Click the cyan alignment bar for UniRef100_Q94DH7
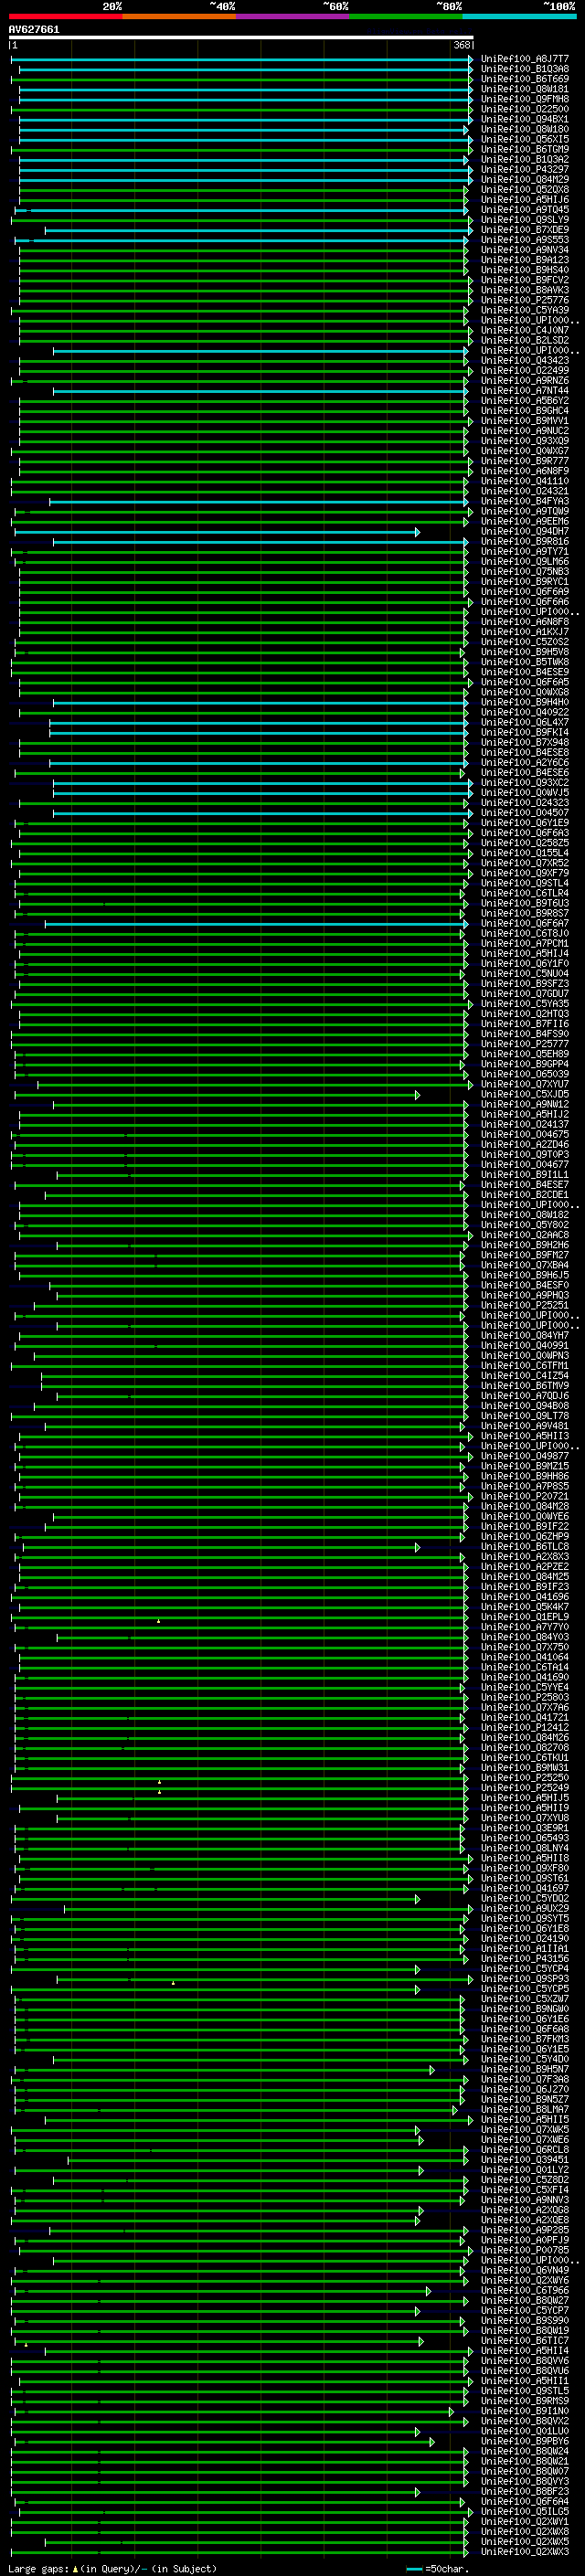Screen dimensions: 585x2576 click(217, 532)
